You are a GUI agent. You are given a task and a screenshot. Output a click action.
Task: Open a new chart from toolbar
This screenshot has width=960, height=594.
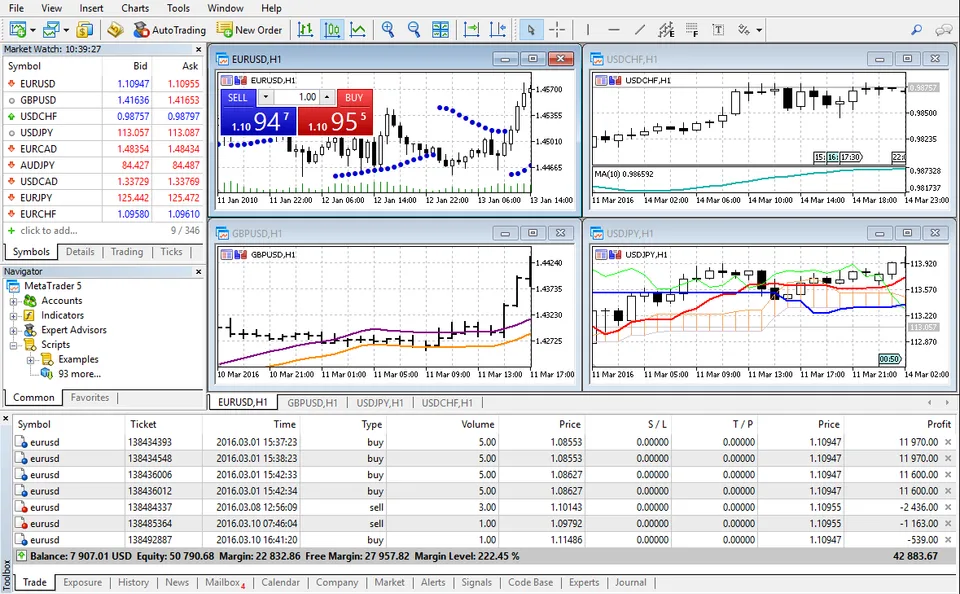[x=18, y=29]
